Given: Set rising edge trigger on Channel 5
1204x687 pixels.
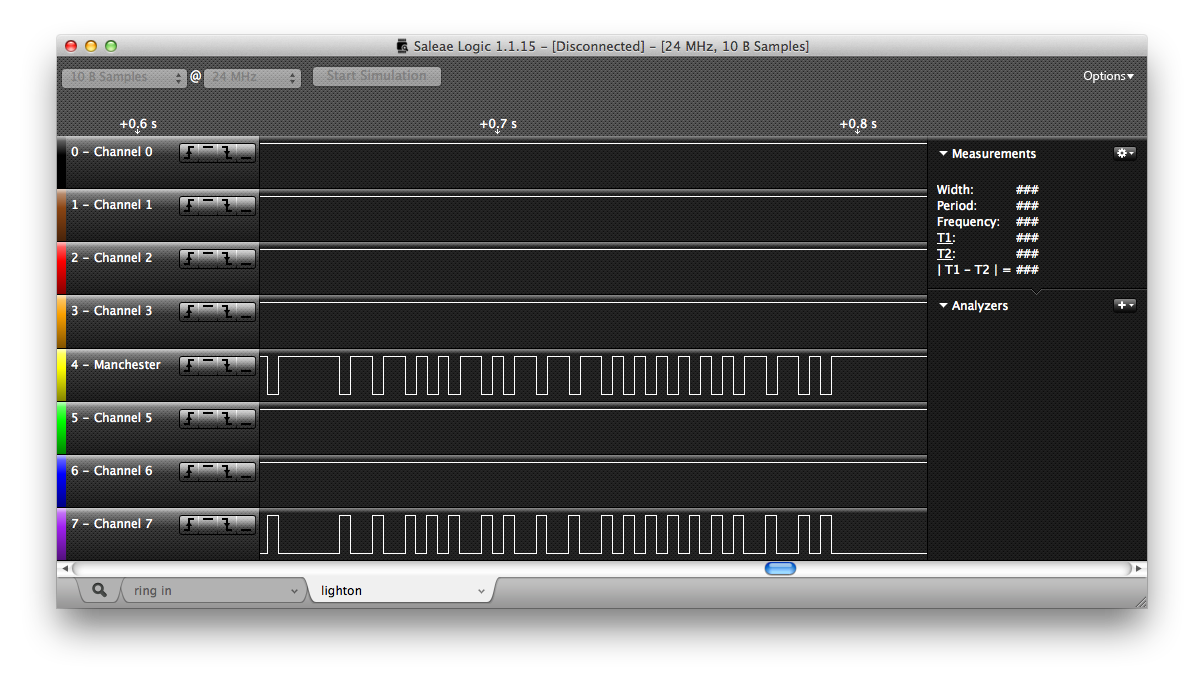Looking at the screenshot, I should (x=189, y=418).
